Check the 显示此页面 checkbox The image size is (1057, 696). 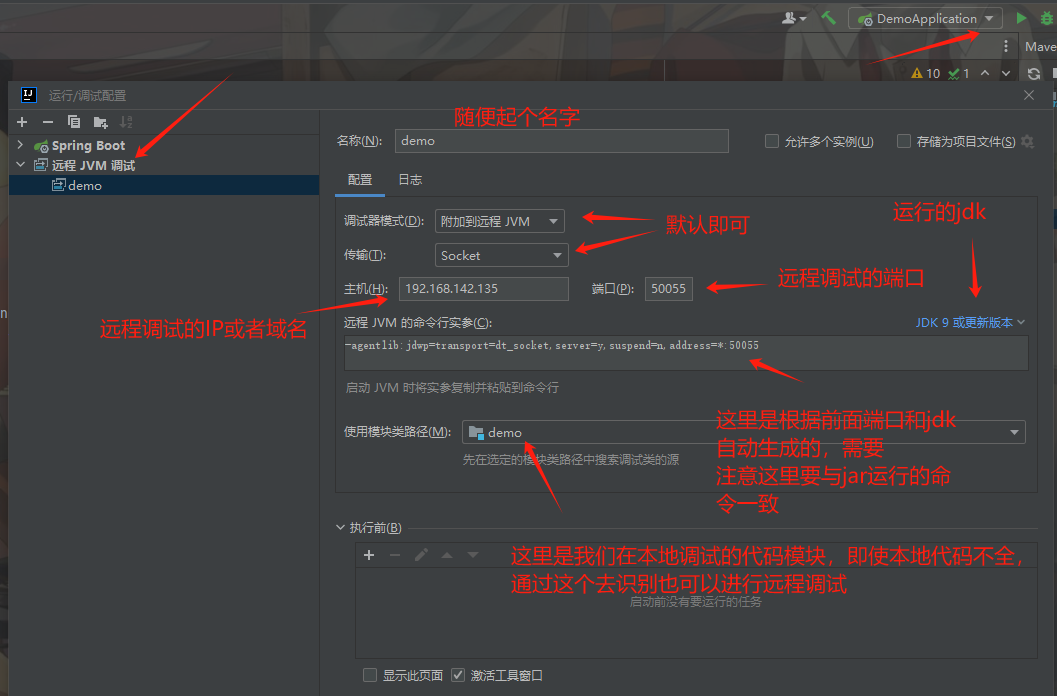coord(370,675)
